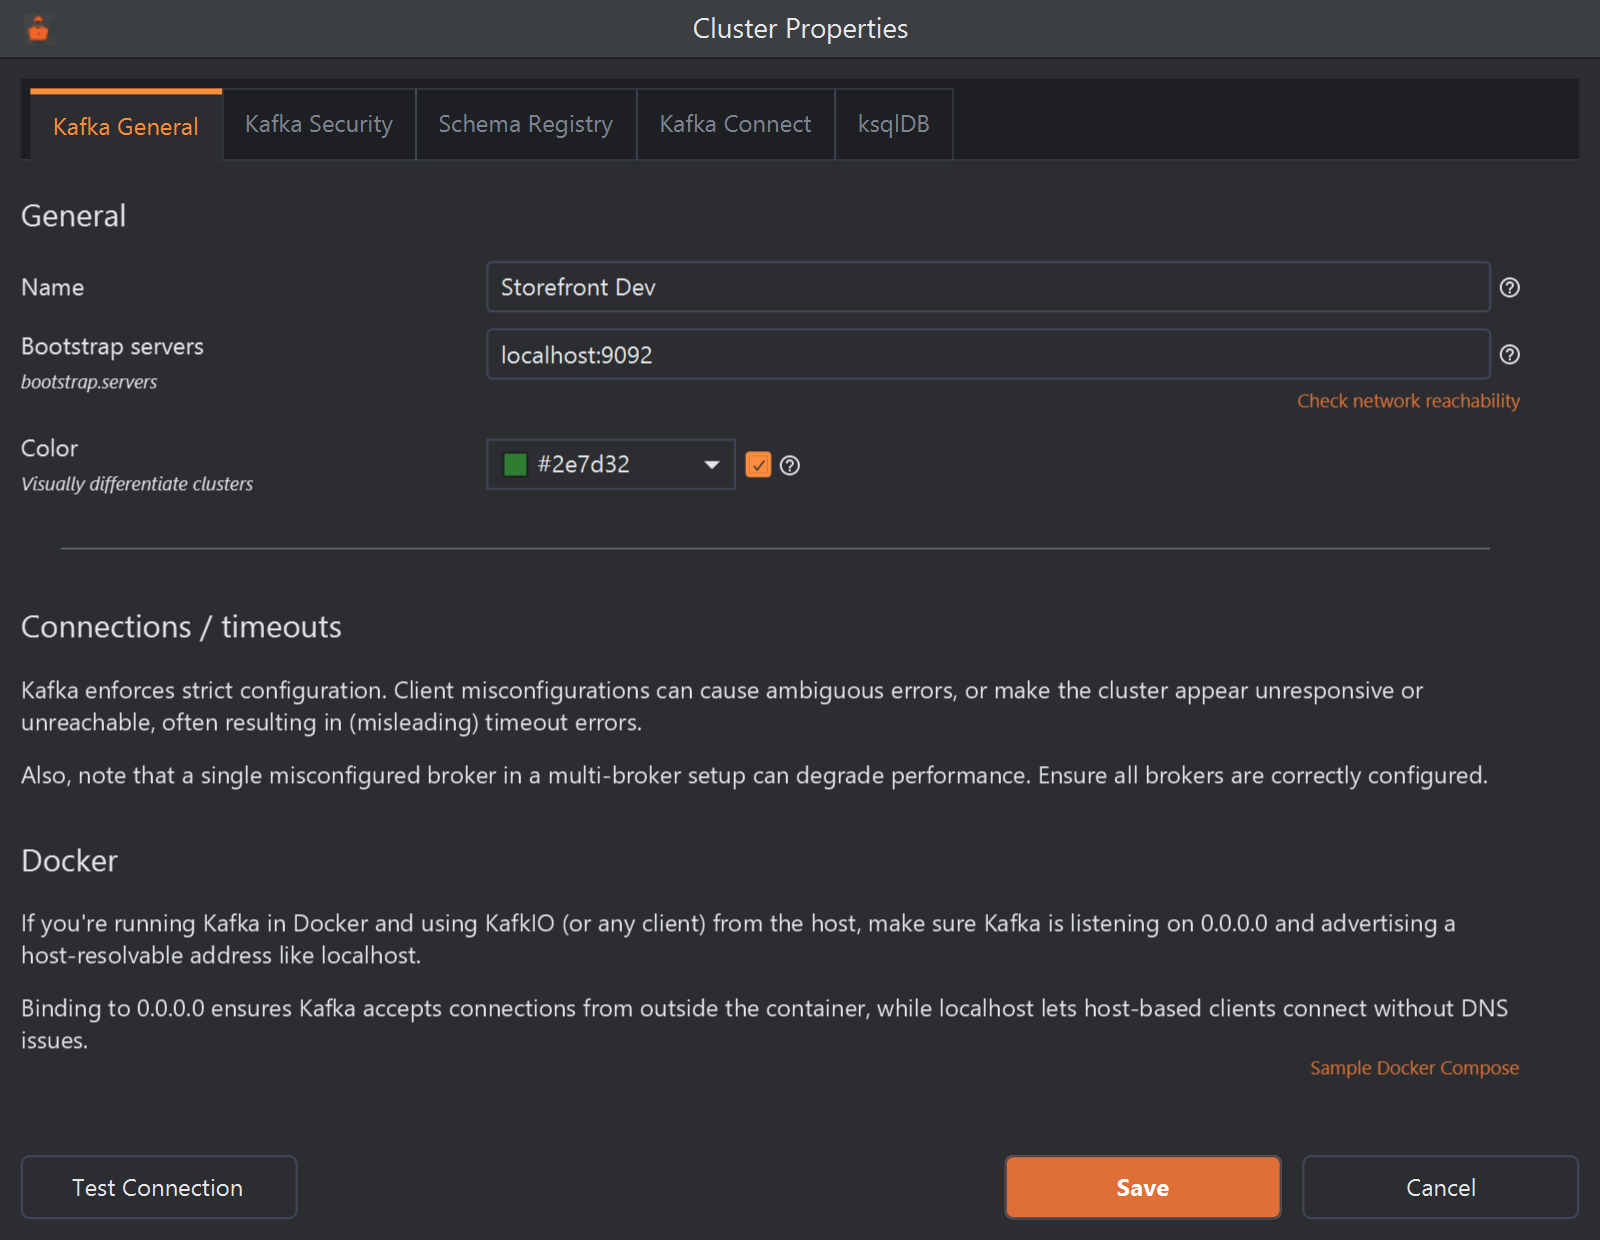
Task: Click the Test Connection button
Action: pos(159,1187)
